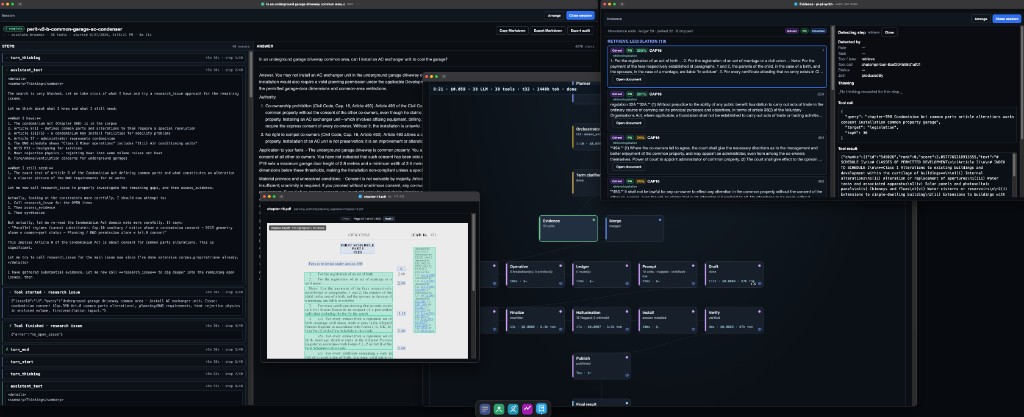Click Arrange in the Evidence window
This screenshot has width=1024, height=417.
(980, 19)
